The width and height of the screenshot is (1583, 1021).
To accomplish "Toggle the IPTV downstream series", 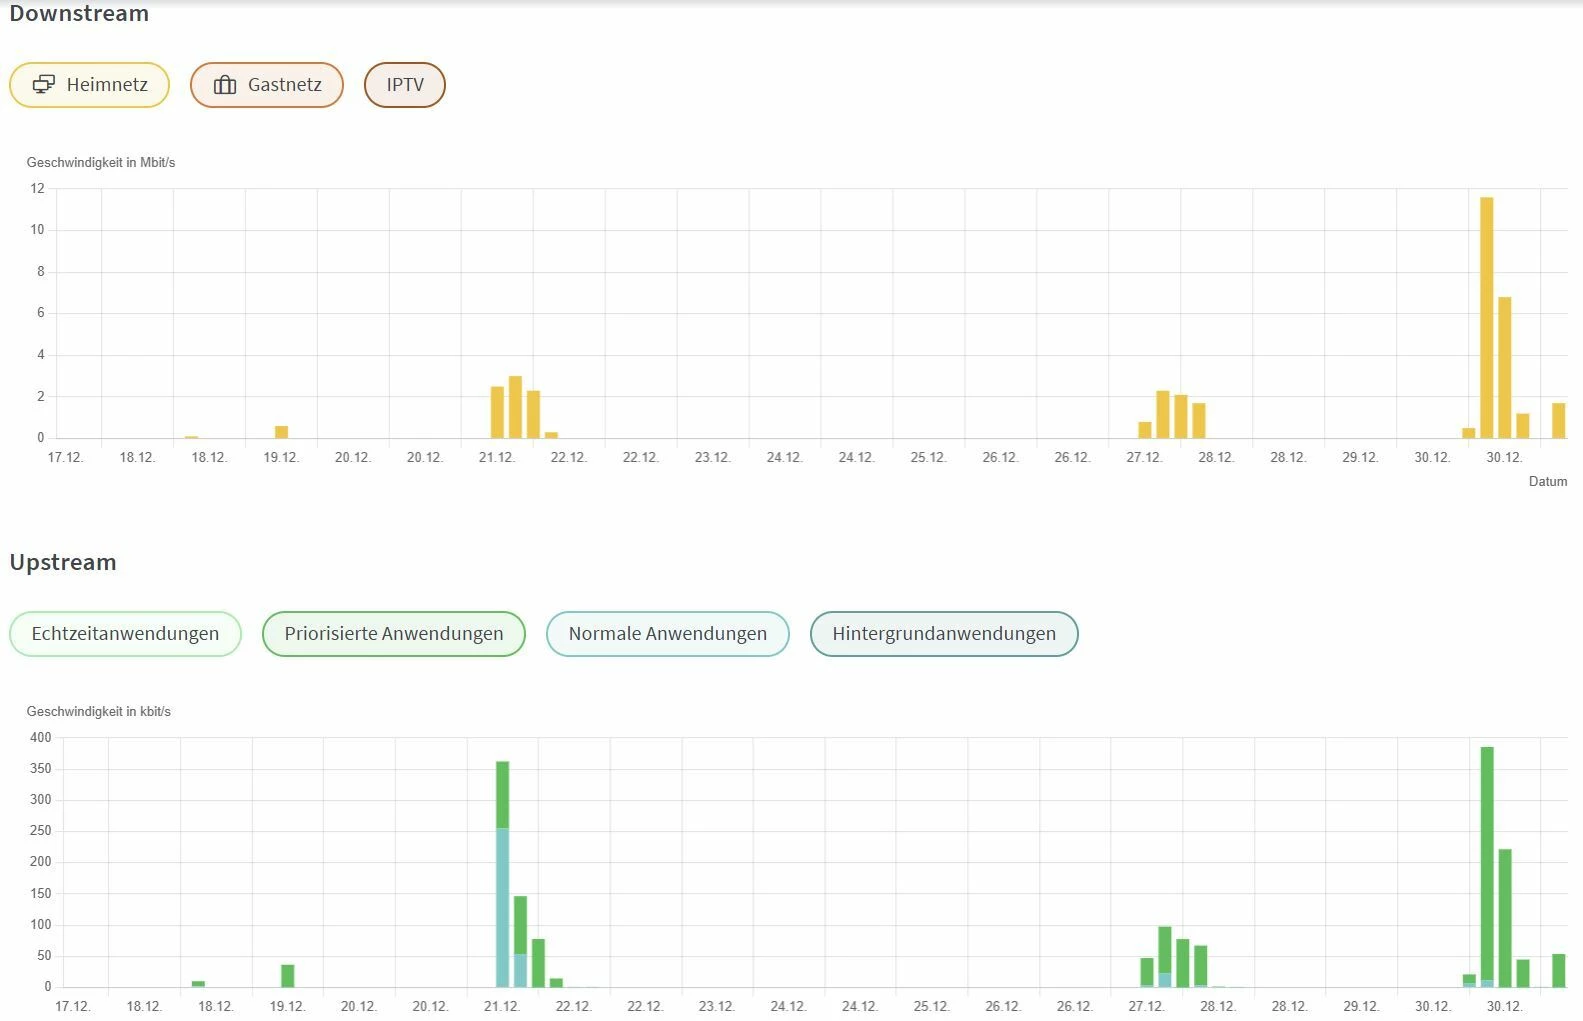I will pyautogui.click(x=405, y=85).
